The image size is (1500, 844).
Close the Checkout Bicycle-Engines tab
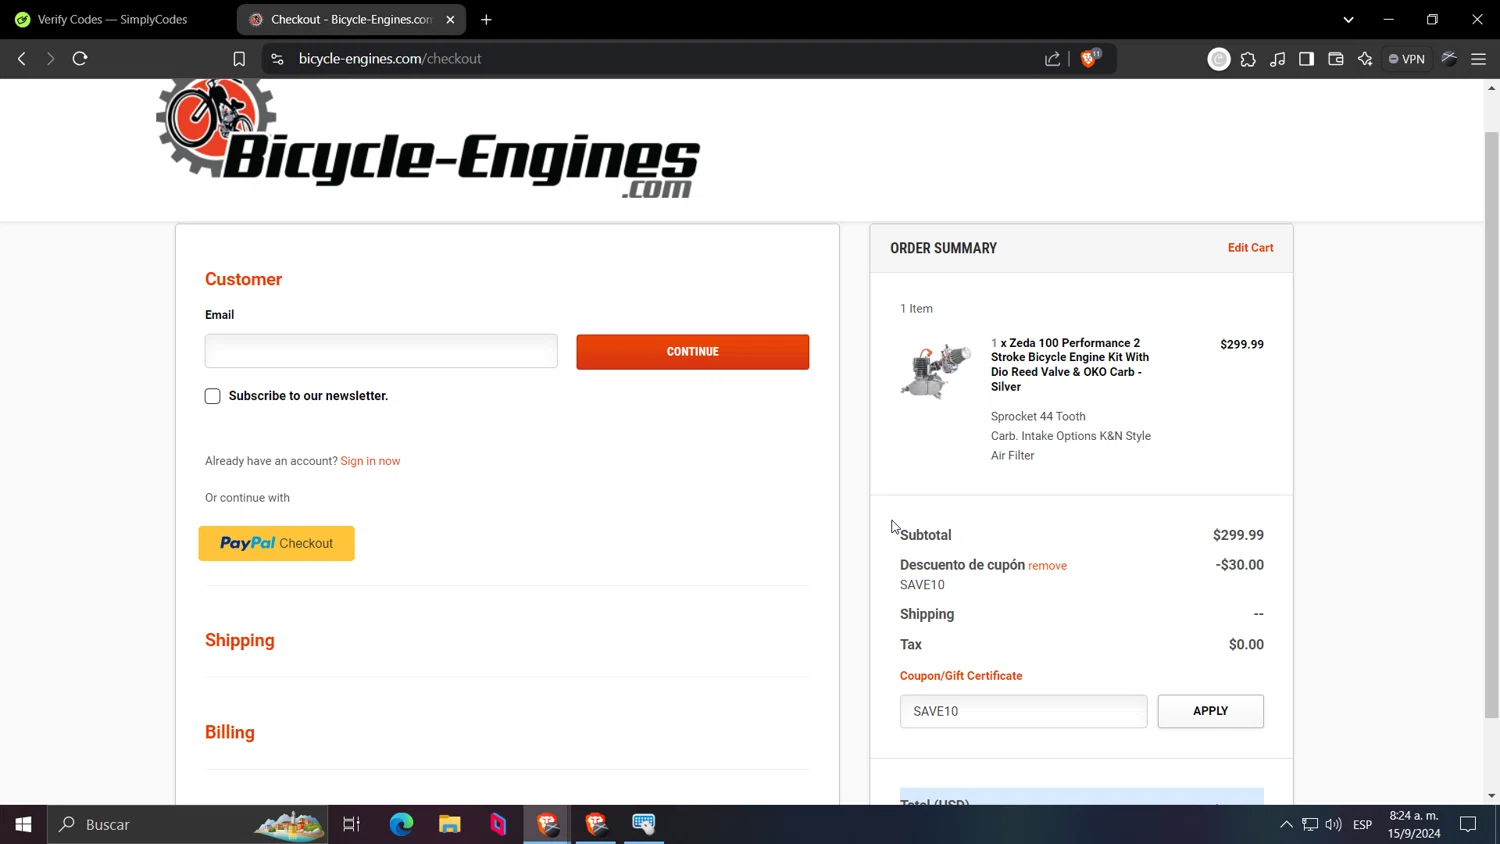point(450,19)
